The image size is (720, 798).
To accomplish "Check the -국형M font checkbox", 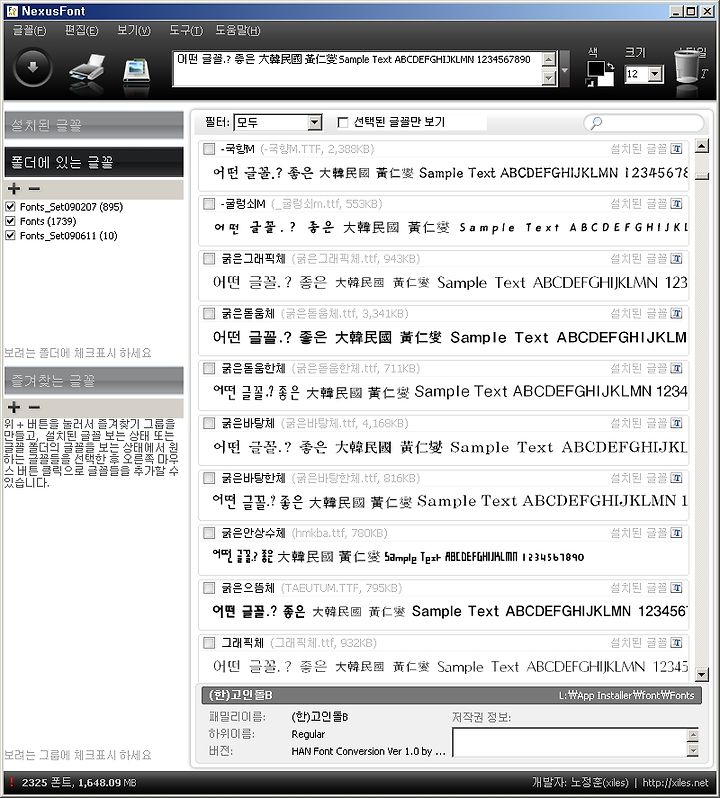I will tap(209, 149).
